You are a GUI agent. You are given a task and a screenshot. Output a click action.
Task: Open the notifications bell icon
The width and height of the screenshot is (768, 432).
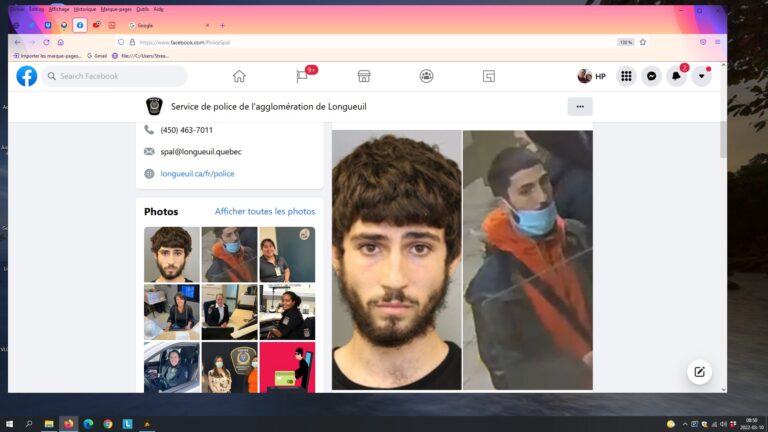[676, 76]
